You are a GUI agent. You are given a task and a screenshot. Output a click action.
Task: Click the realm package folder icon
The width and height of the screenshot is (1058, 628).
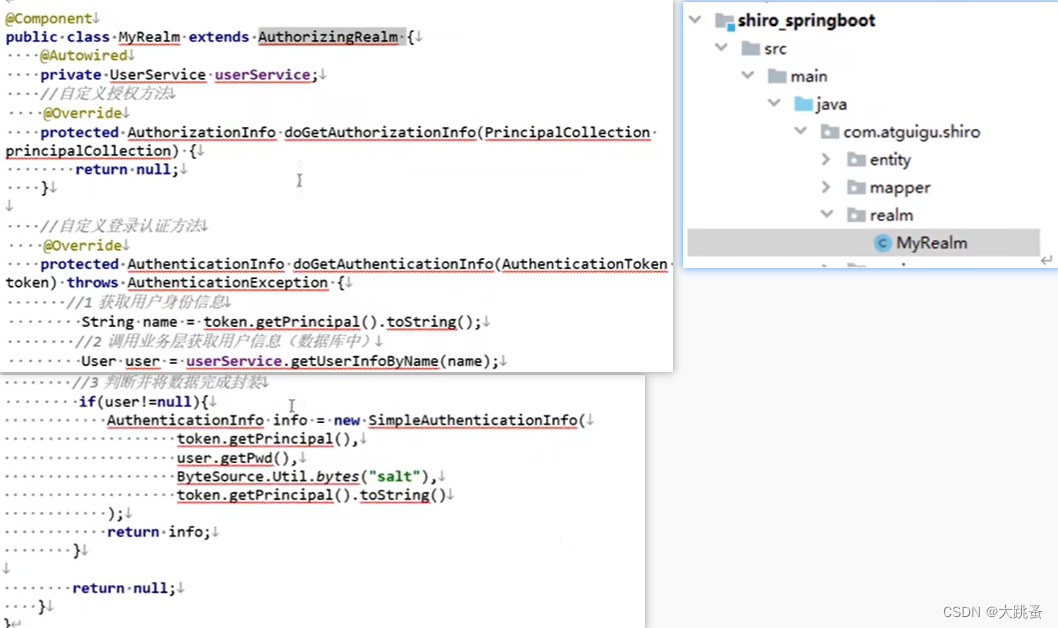point(856,215)
